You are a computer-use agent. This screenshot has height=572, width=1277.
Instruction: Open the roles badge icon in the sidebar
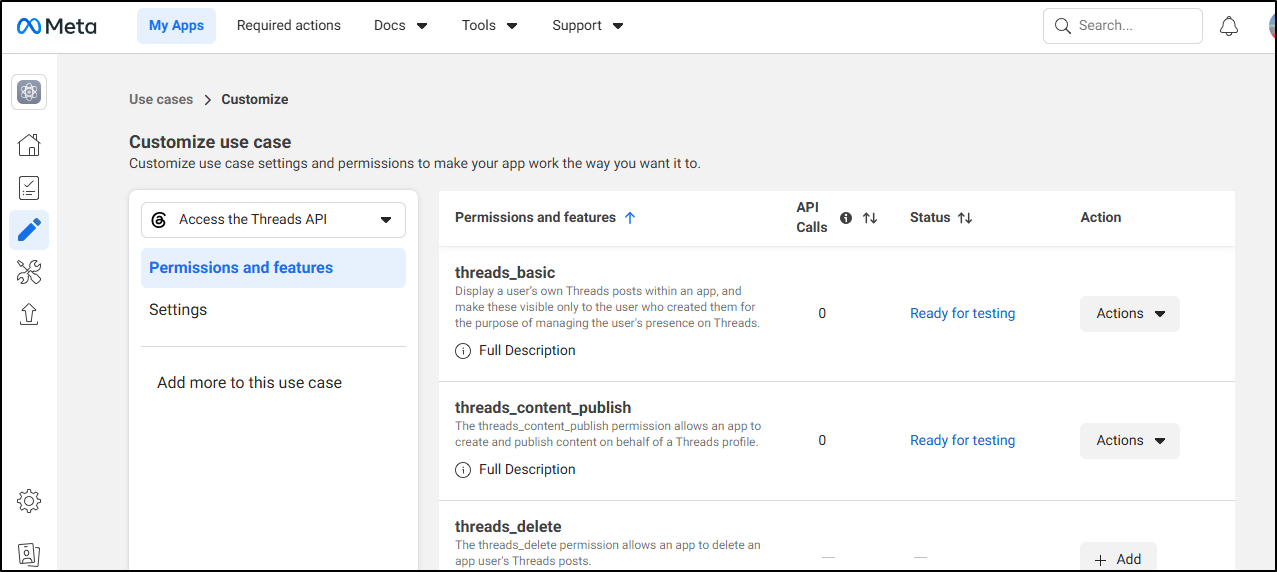(x=29, y=554)
